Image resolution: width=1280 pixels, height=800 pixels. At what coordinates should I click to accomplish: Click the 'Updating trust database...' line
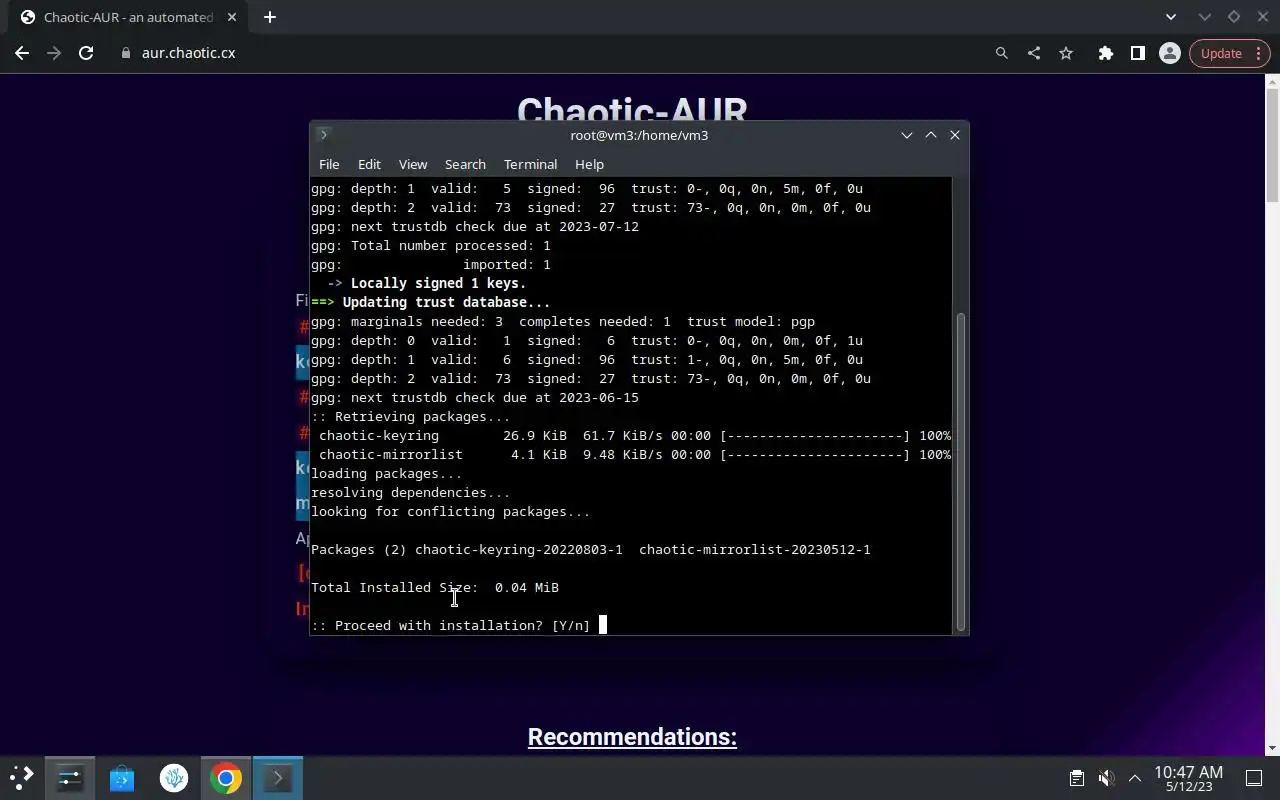(446, 303)
